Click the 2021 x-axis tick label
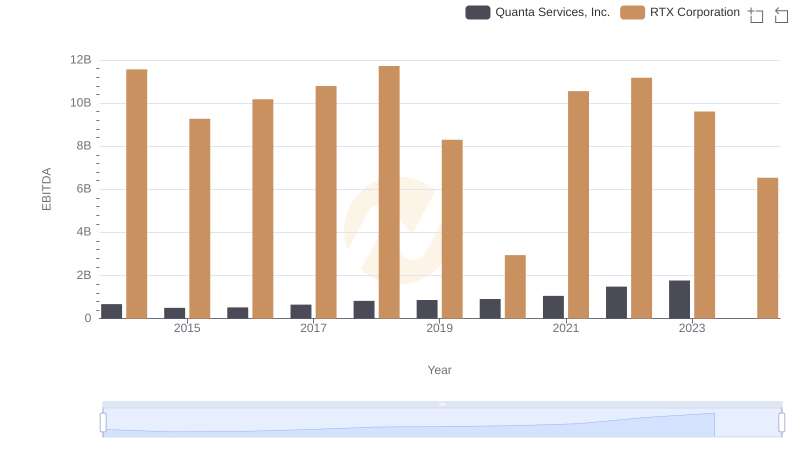The height and width of the screenshot is (461, 800). pos(565,328)
